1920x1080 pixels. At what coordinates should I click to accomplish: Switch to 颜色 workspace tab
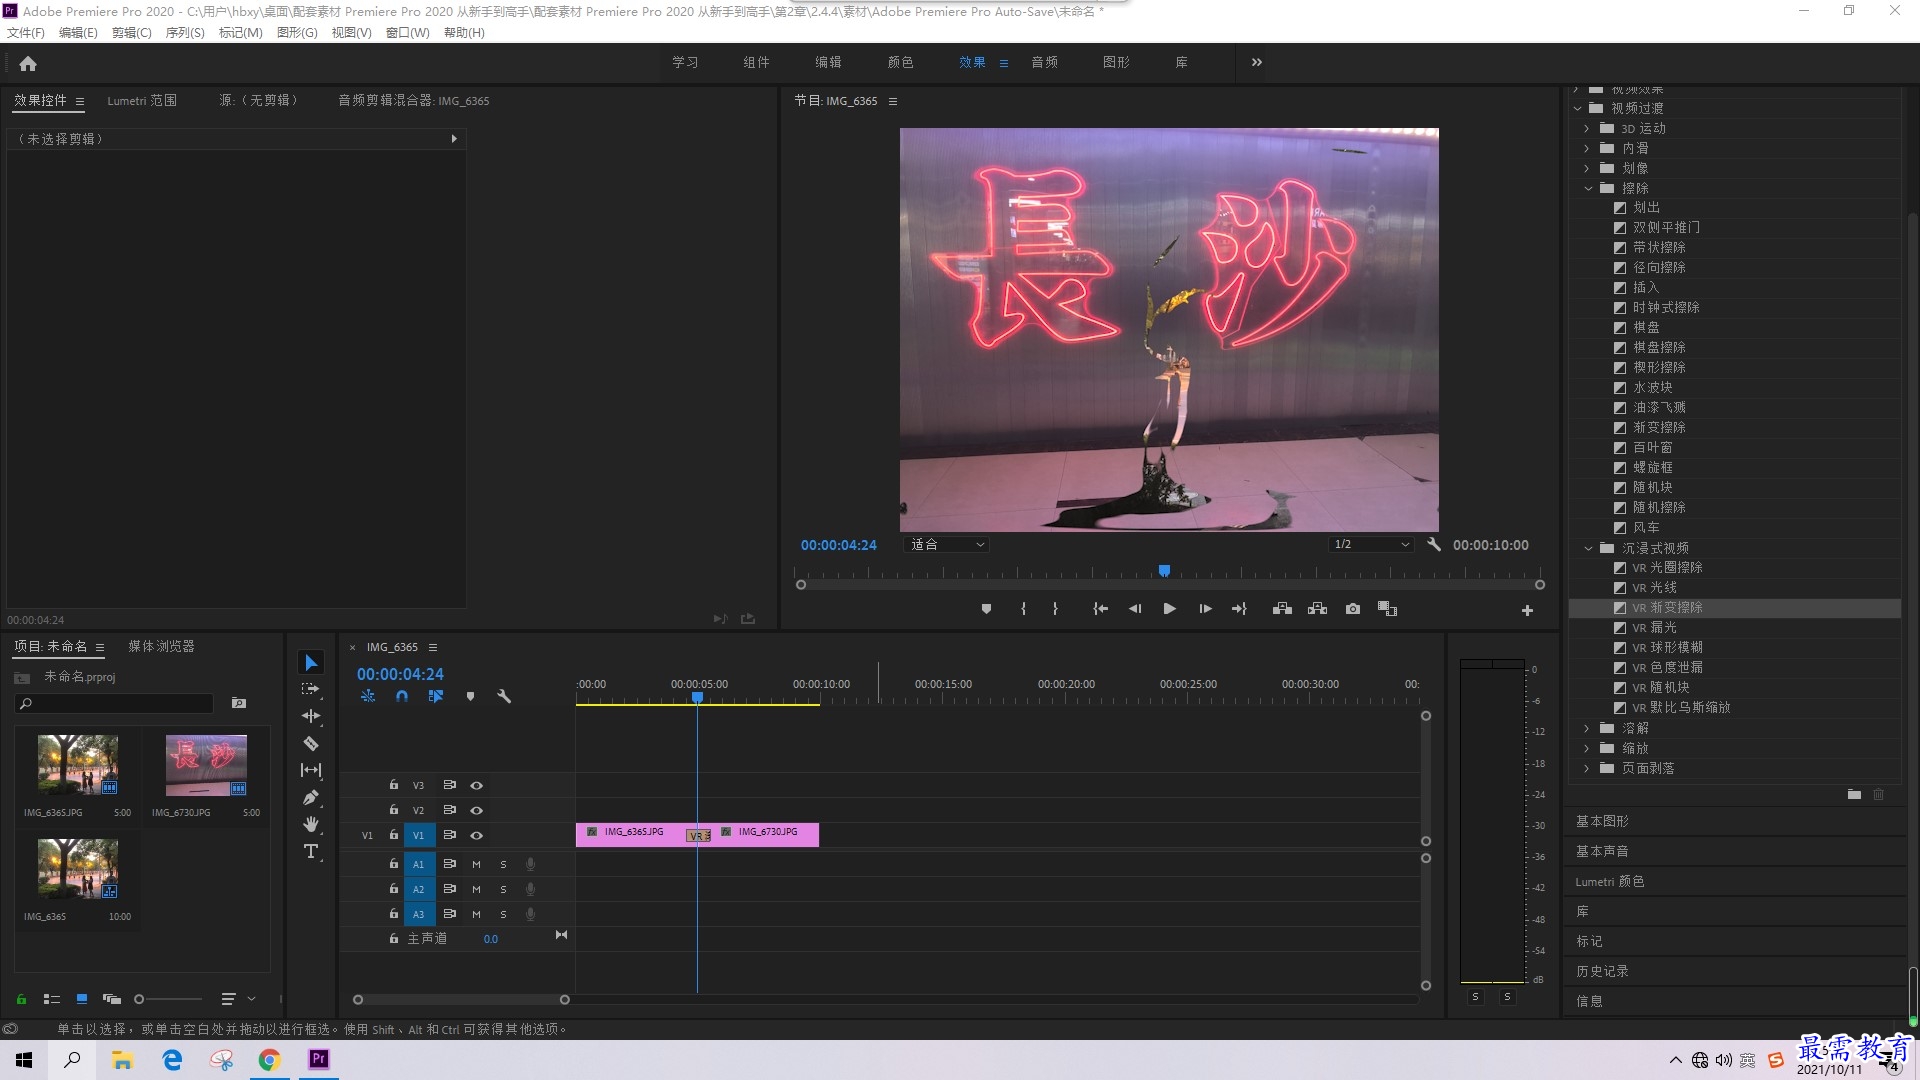[900, 62]
